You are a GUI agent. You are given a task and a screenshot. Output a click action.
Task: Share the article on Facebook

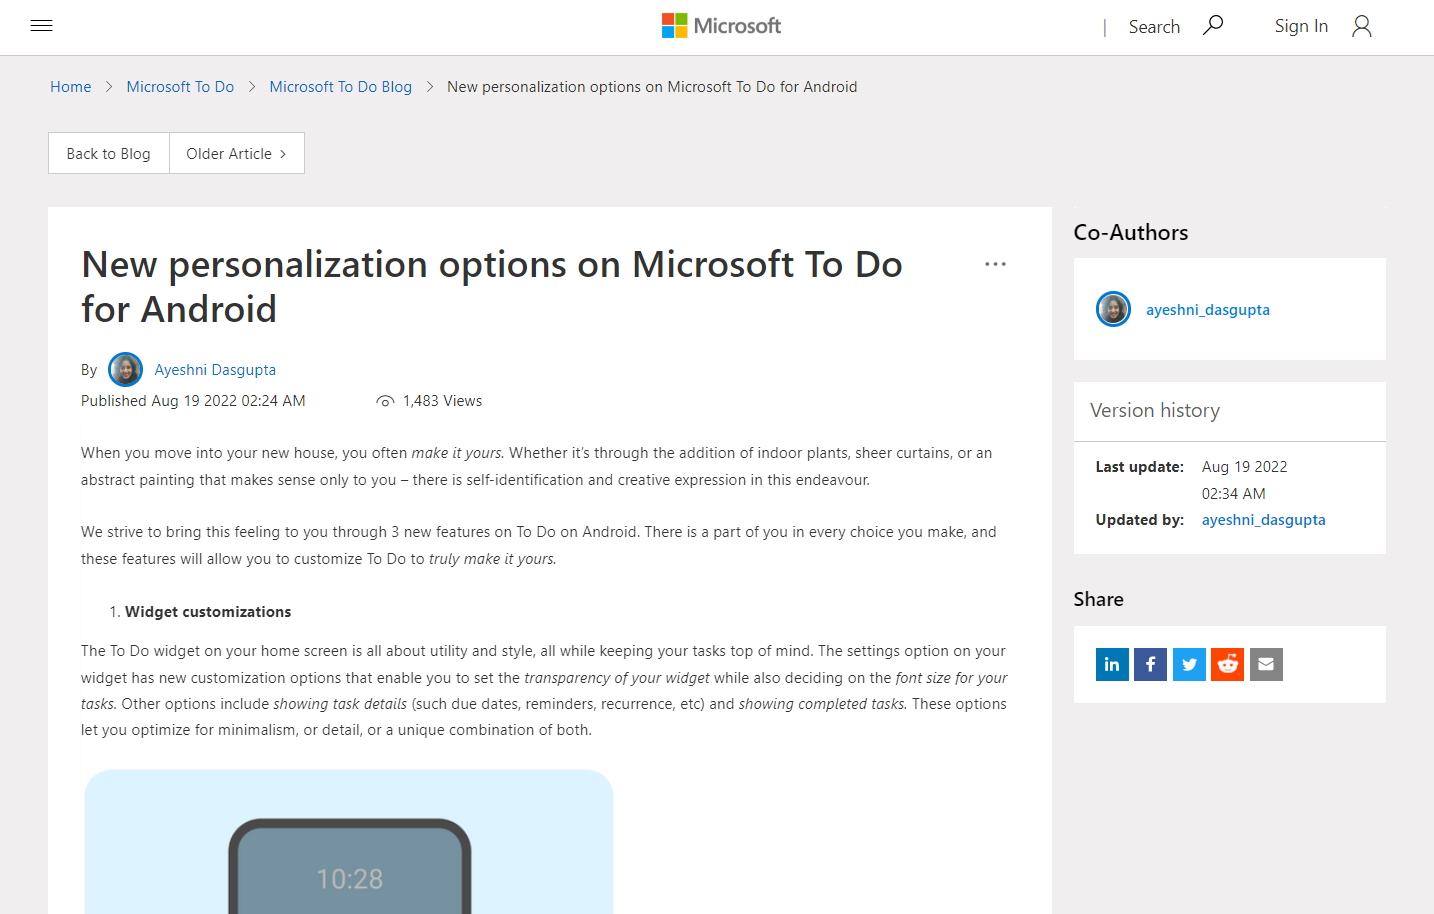pos(1150,664)
